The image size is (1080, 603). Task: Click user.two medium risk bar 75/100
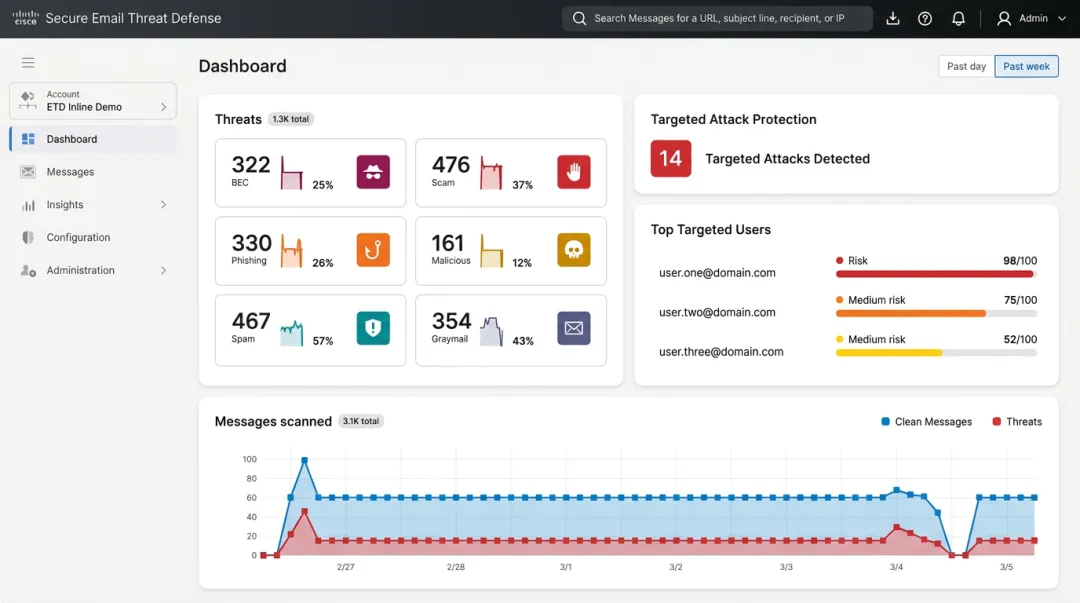coord(936,314)
